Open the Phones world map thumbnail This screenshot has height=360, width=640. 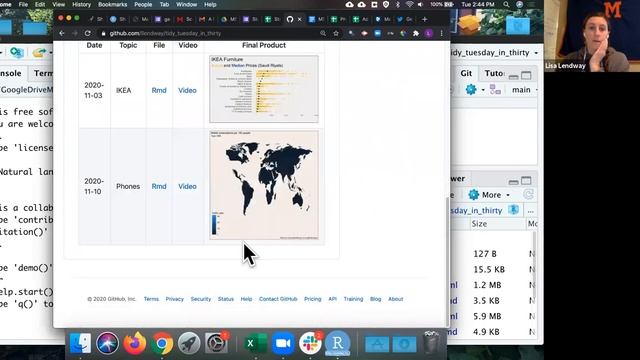(x=264, y=185)
